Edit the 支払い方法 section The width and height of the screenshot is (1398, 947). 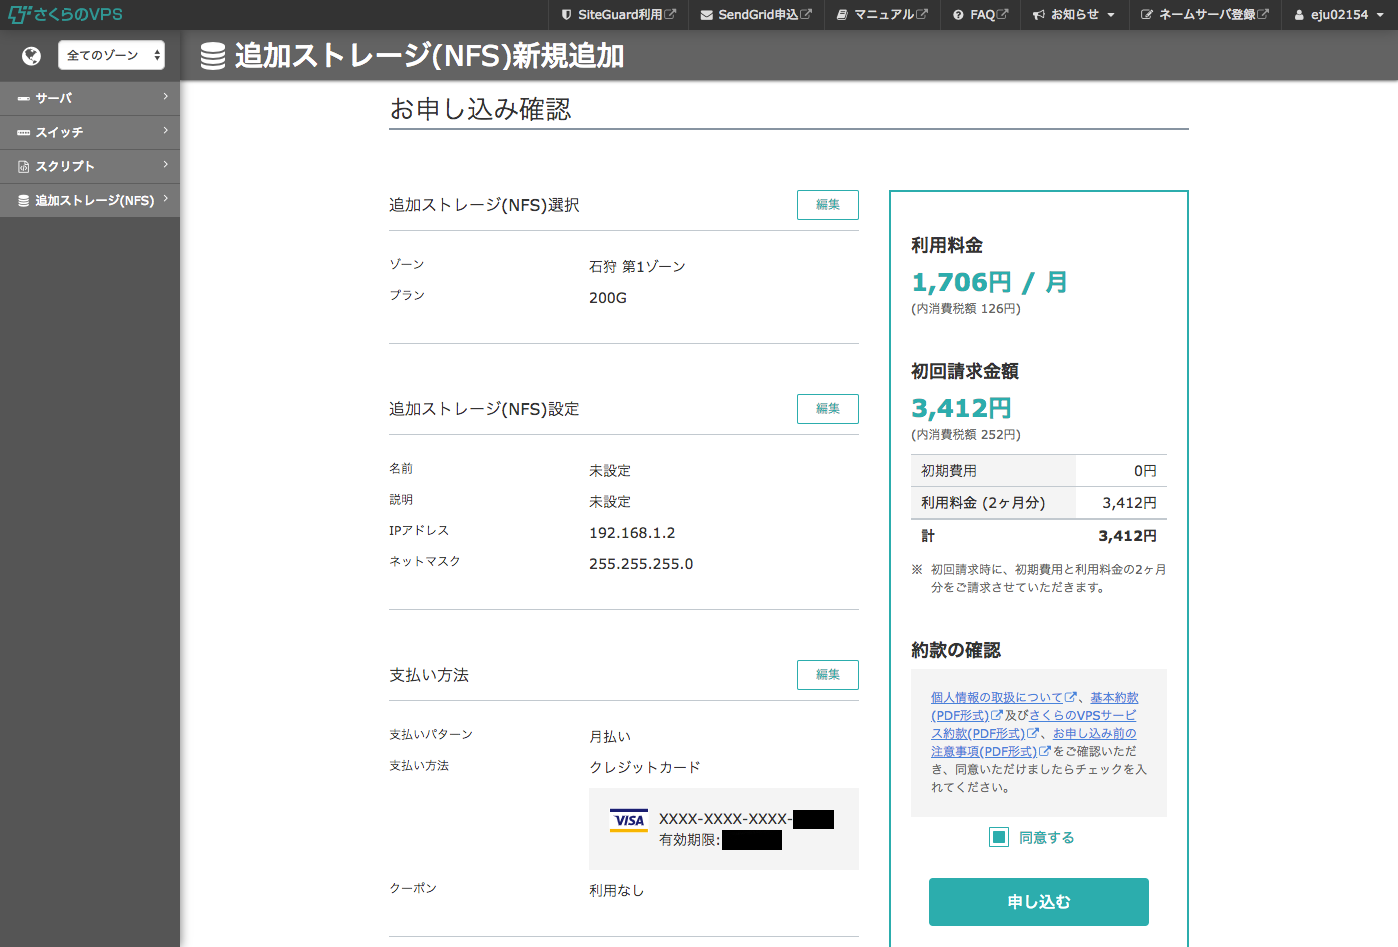(828, 675)
